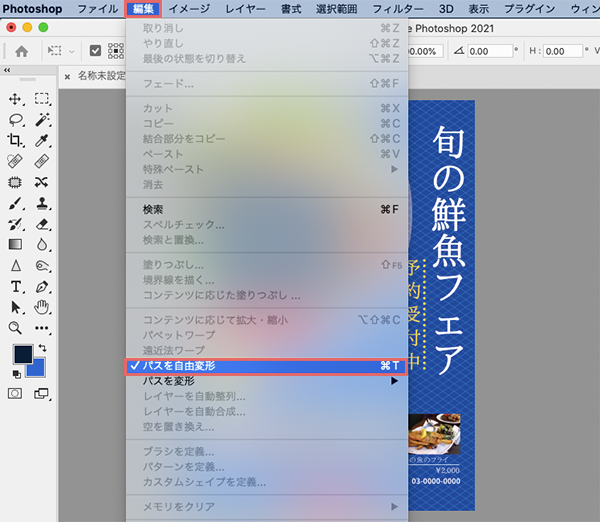Select the Type tool
The image size is (600, 522).
pos(16,286)
